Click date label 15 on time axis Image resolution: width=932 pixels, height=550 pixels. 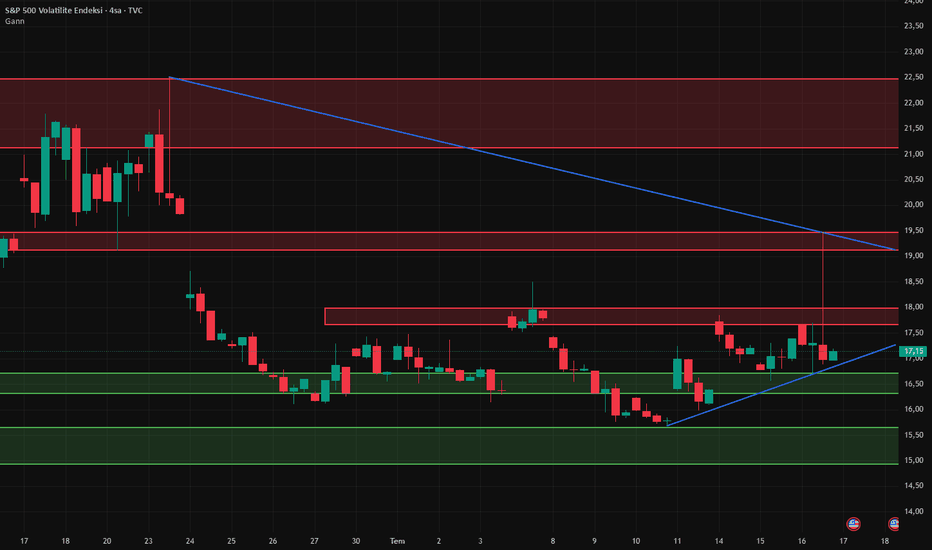[760, 541]
